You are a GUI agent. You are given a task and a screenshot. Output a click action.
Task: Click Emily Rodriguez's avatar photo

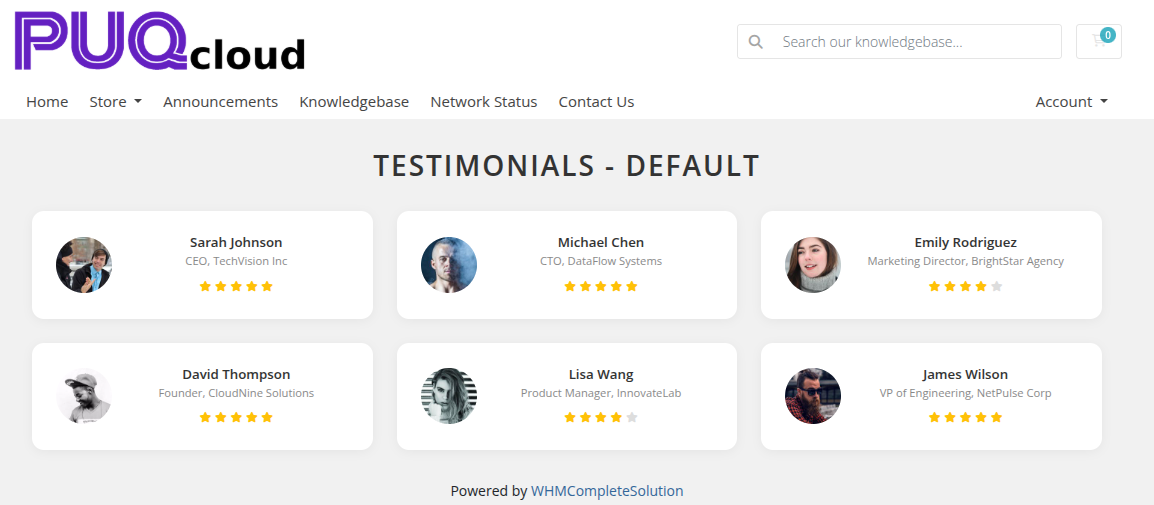click(x=813, y=265)
